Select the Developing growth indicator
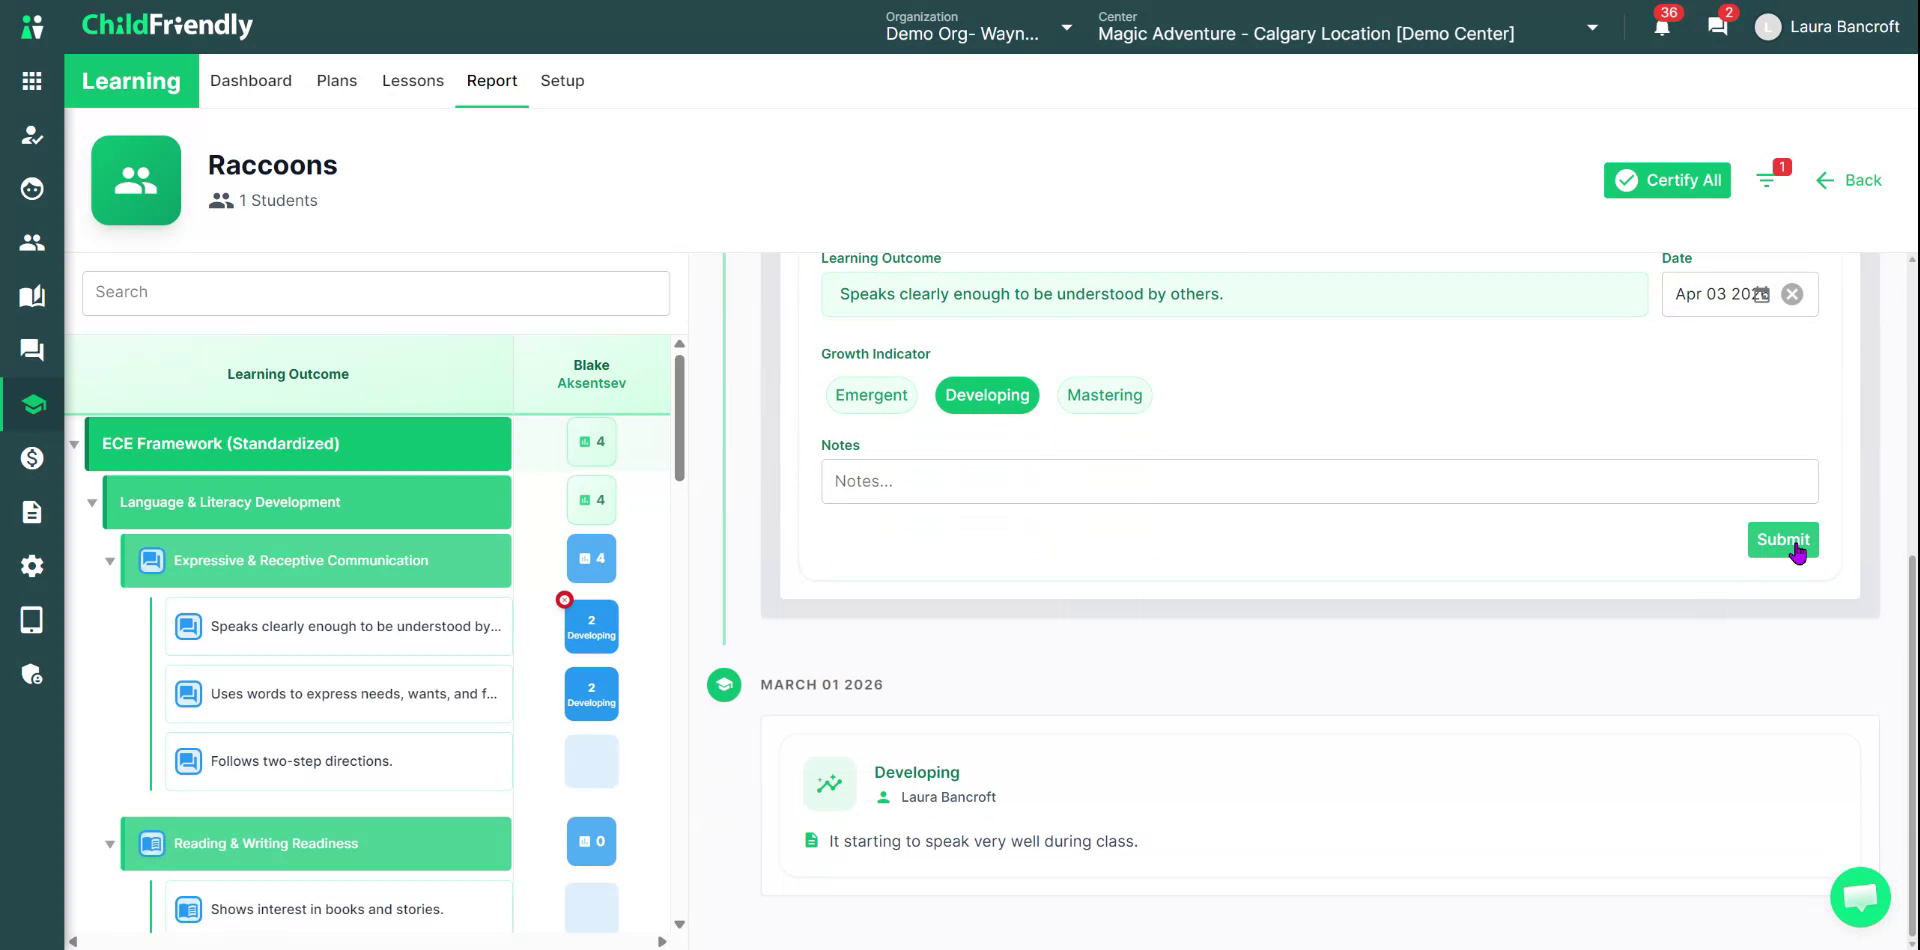The image size is (1920, 950). click(987, 395)
